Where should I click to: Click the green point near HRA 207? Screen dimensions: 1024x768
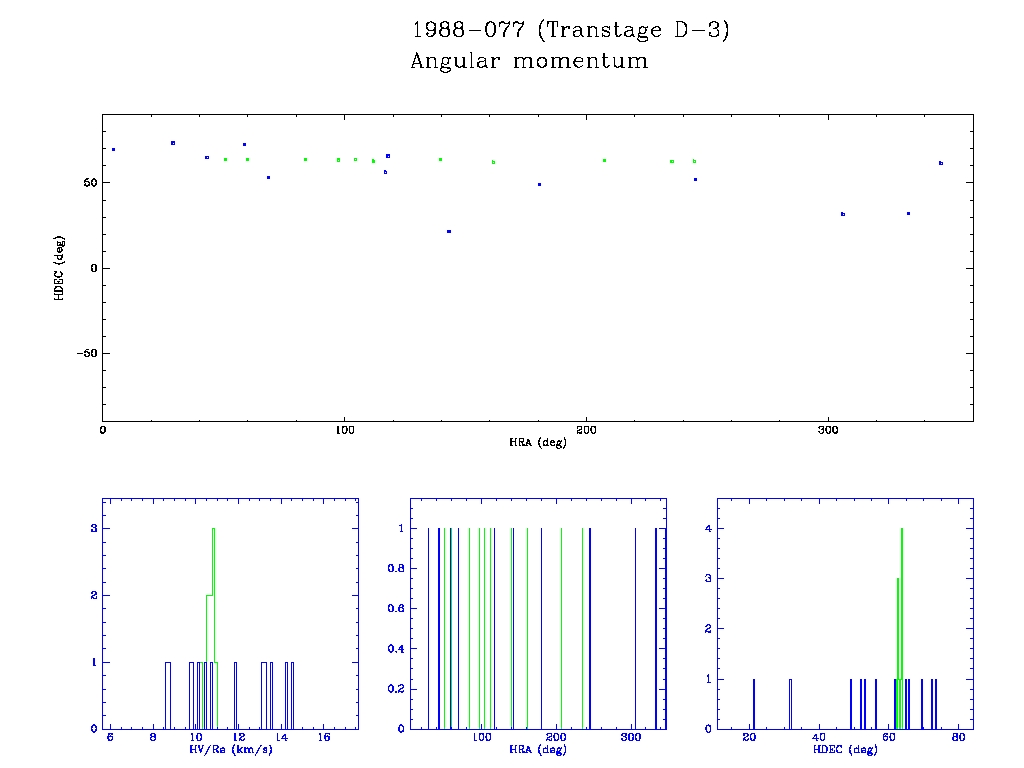604,160
